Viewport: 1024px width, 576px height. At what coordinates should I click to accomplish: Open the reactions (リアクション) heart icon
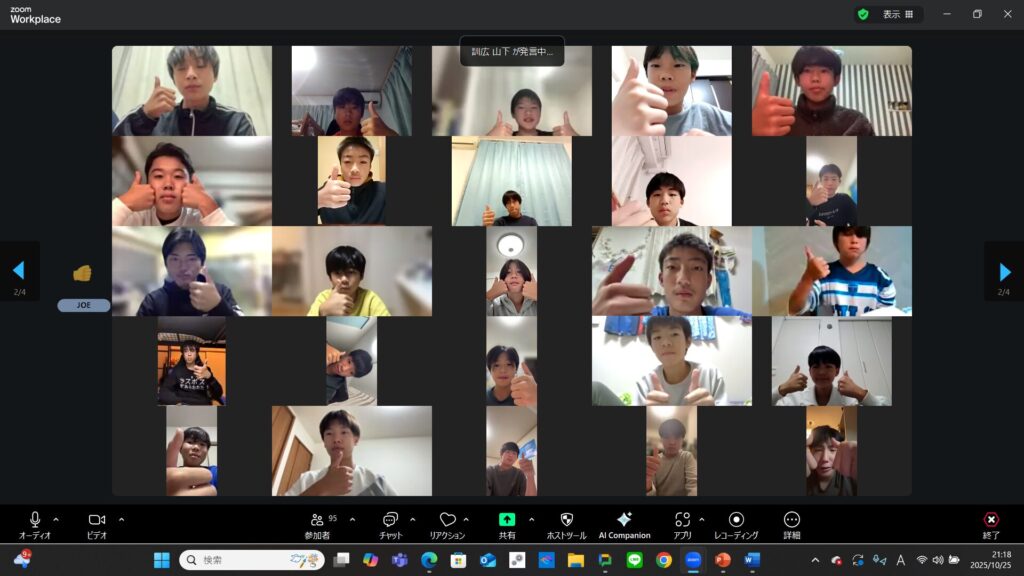447,520
